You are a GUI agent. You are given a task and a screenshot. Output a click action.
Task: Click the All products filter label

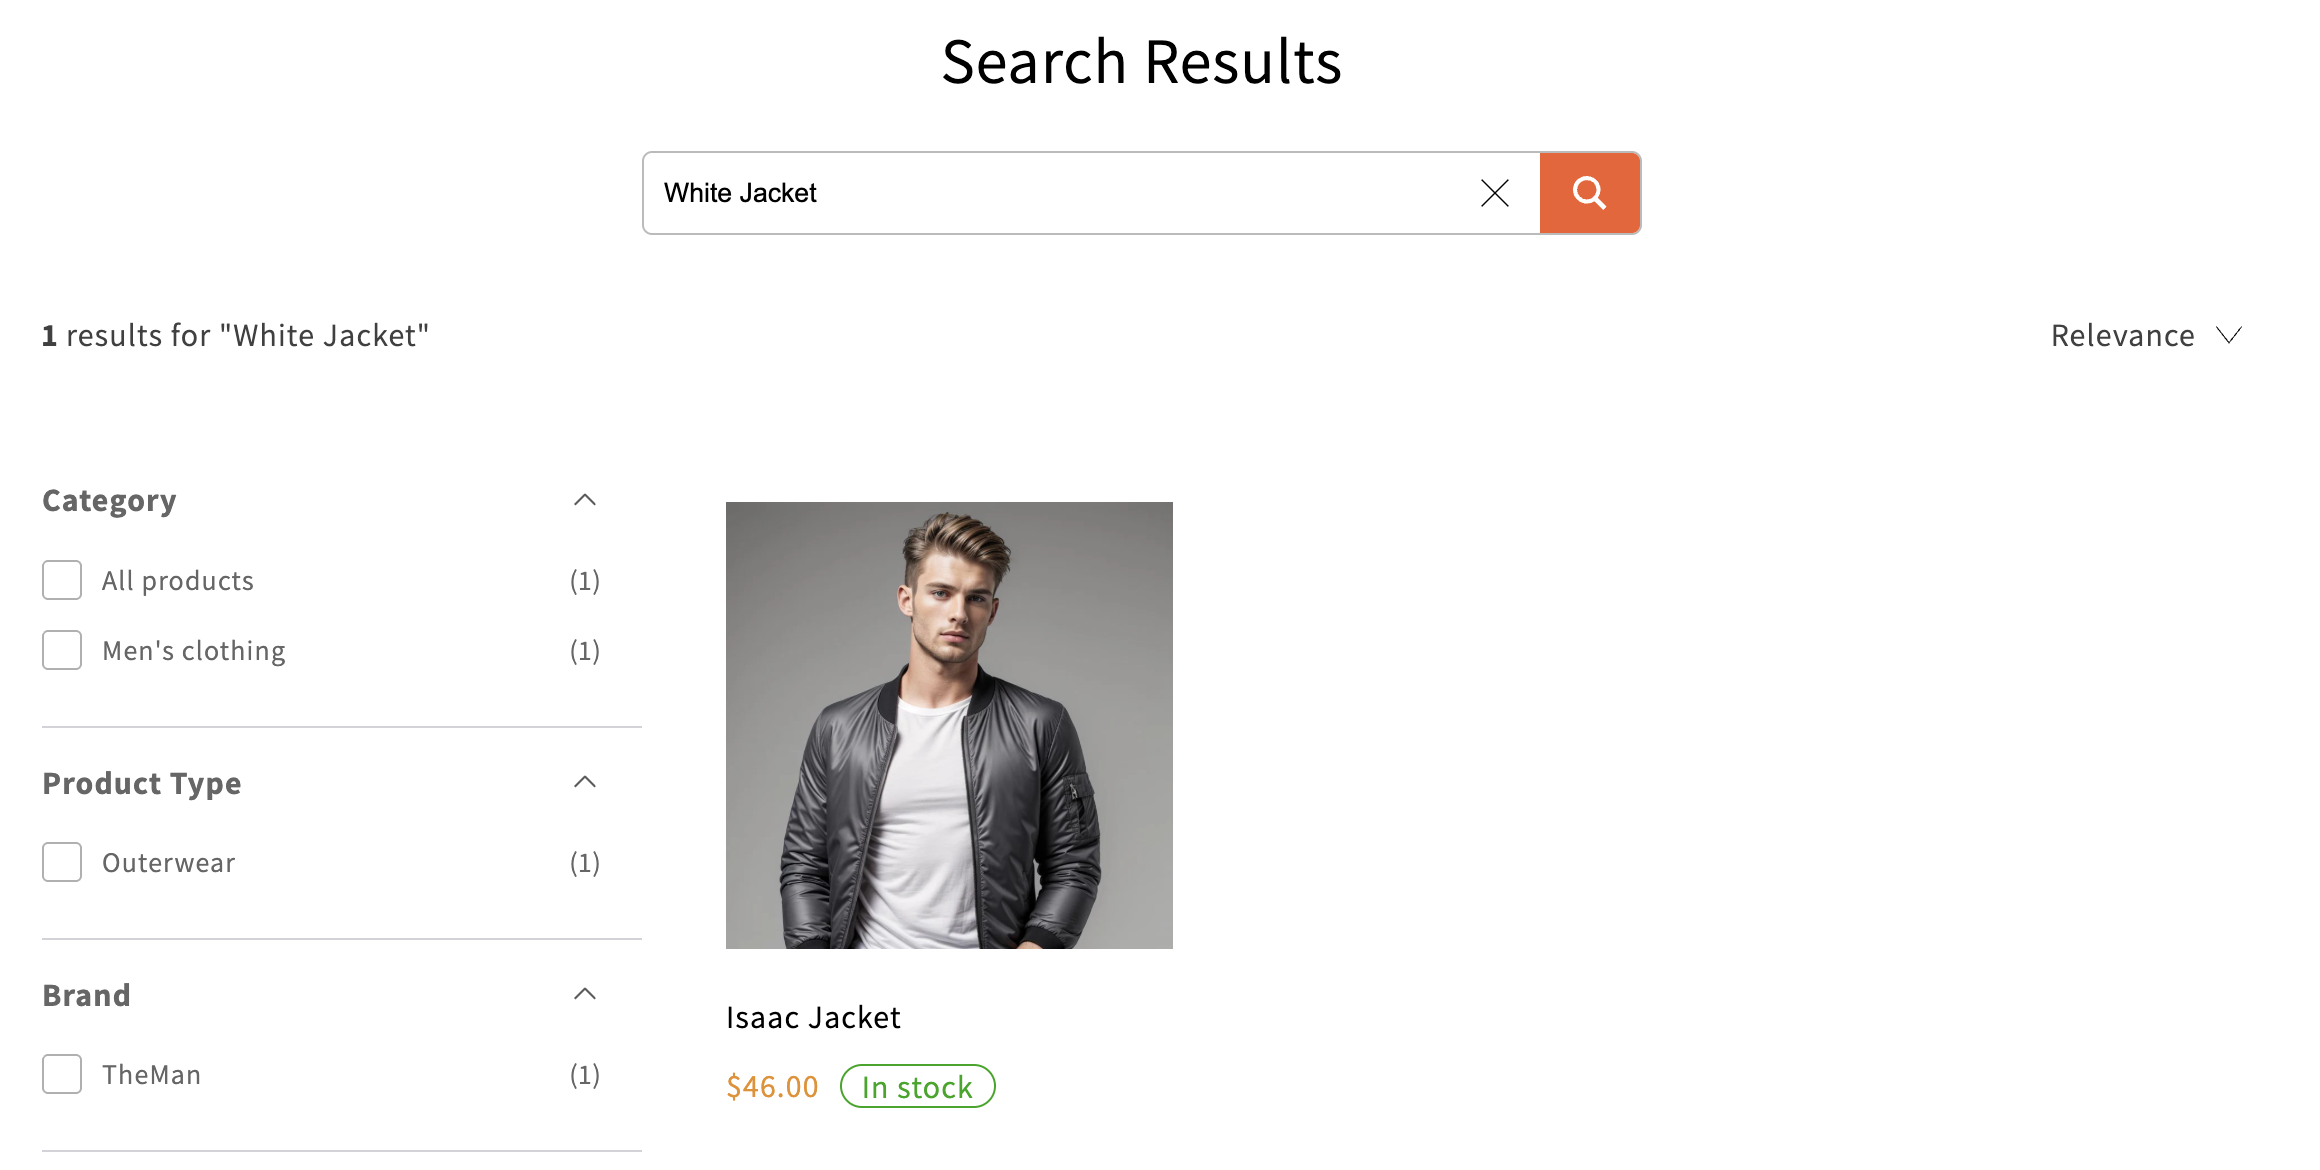(178, 581)
